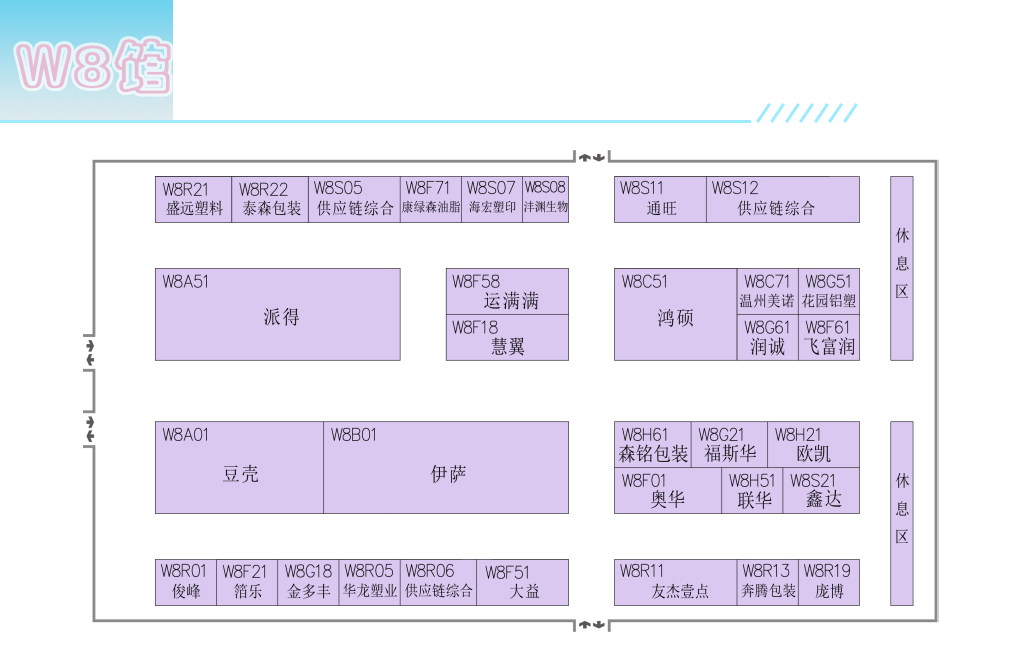Image resolution: width=1022 pixels, height=650 pixels.
Task: Click the bottom entrance arrow marker
Action: pyautogui.click(x=591, y=625)
